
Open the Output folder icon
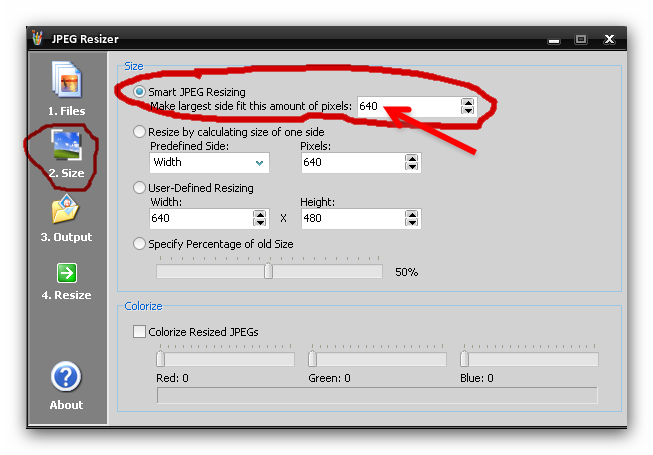(66, 210)
